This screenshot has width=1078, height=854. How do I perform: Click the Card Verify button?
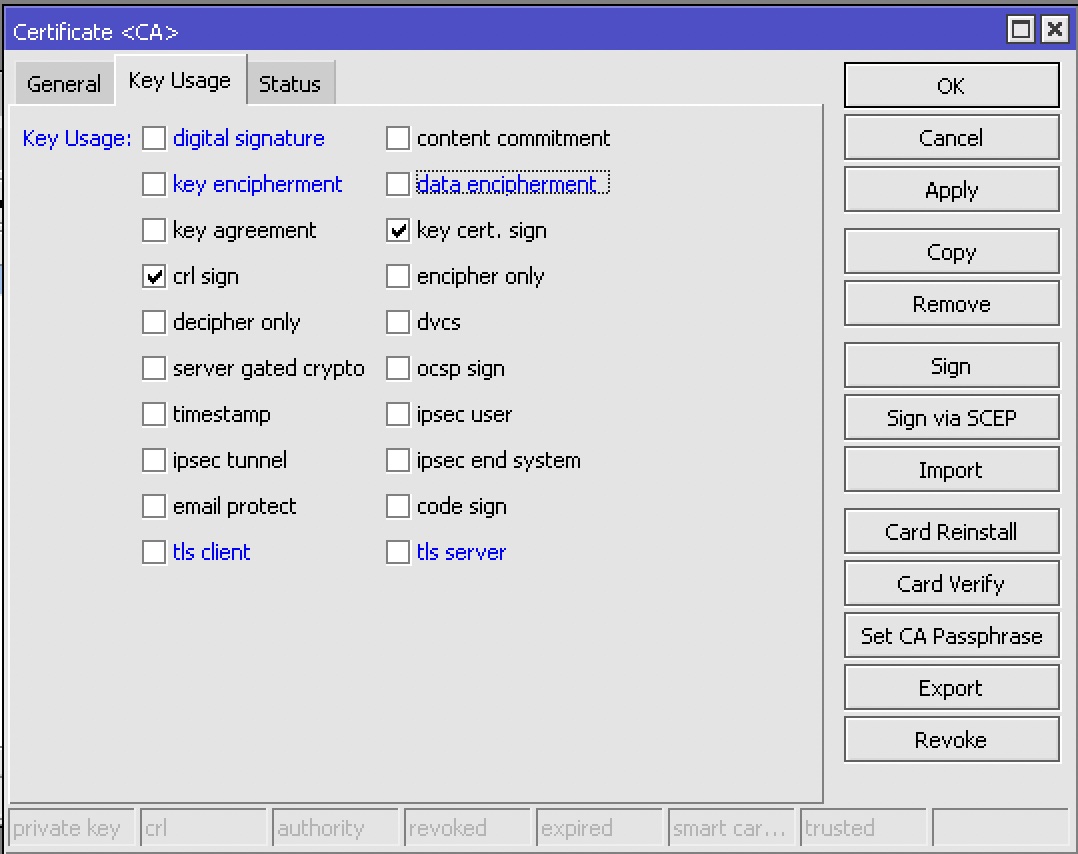pyautogui.click(x=951, y=584)
